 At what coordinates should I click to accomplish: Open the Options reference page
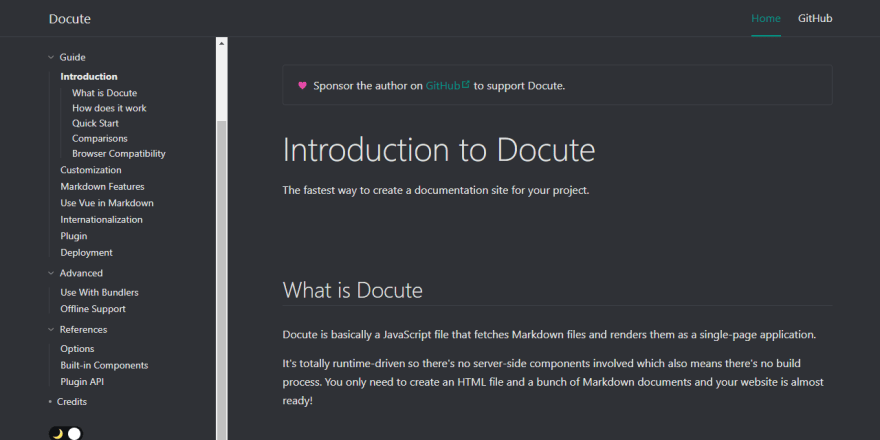(77, 349)
